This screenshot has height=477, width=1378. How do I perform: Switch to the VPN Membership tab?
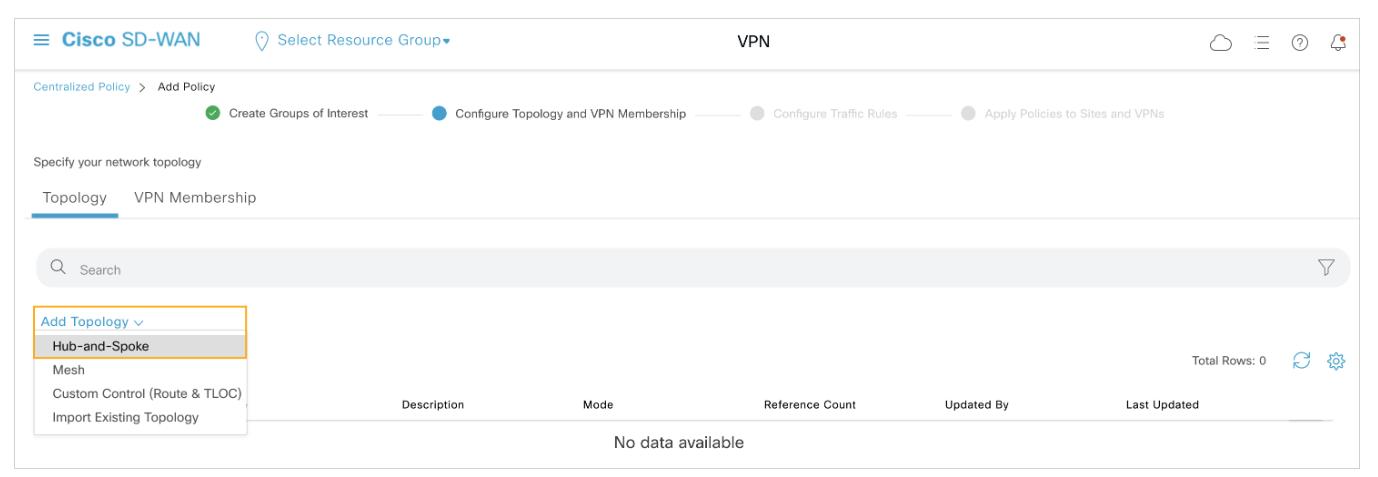[195, 197]
